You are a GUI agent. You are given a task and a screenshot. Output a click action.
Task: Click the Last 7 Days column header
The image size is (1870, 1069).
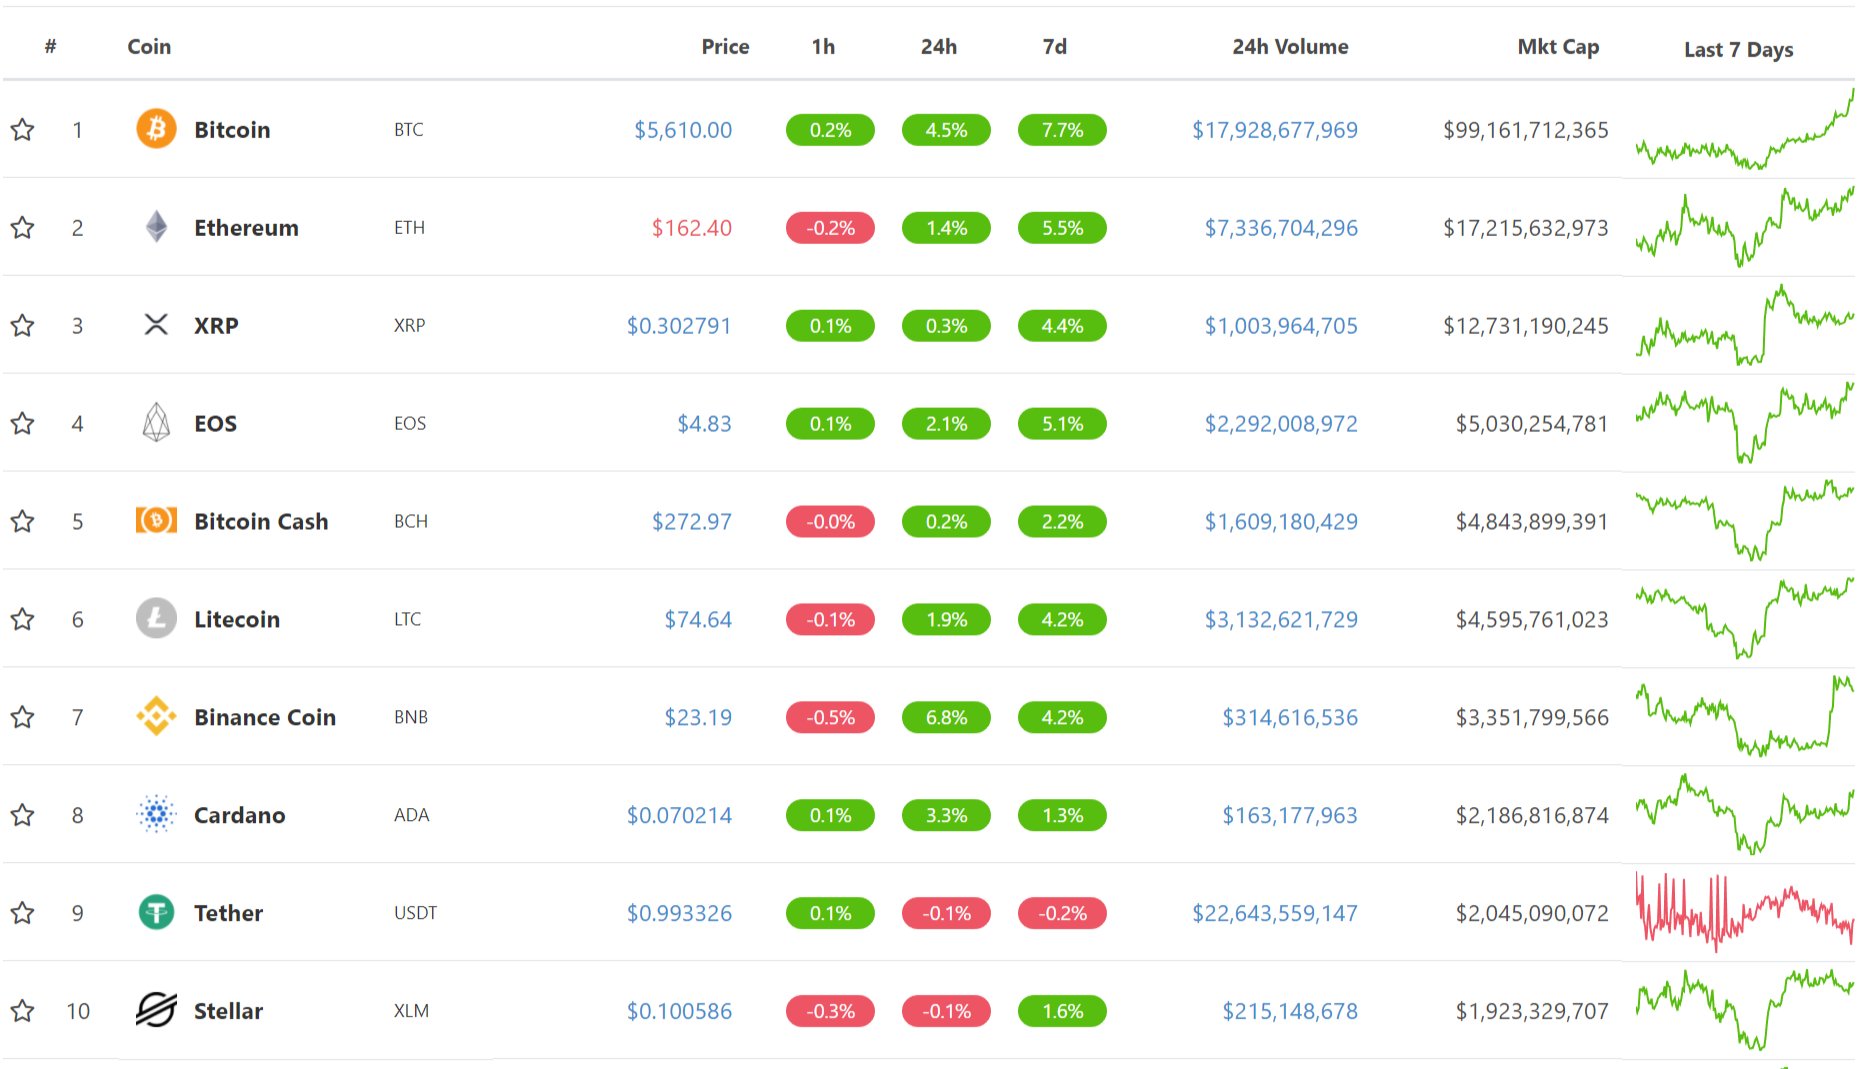coord(1738,49)
